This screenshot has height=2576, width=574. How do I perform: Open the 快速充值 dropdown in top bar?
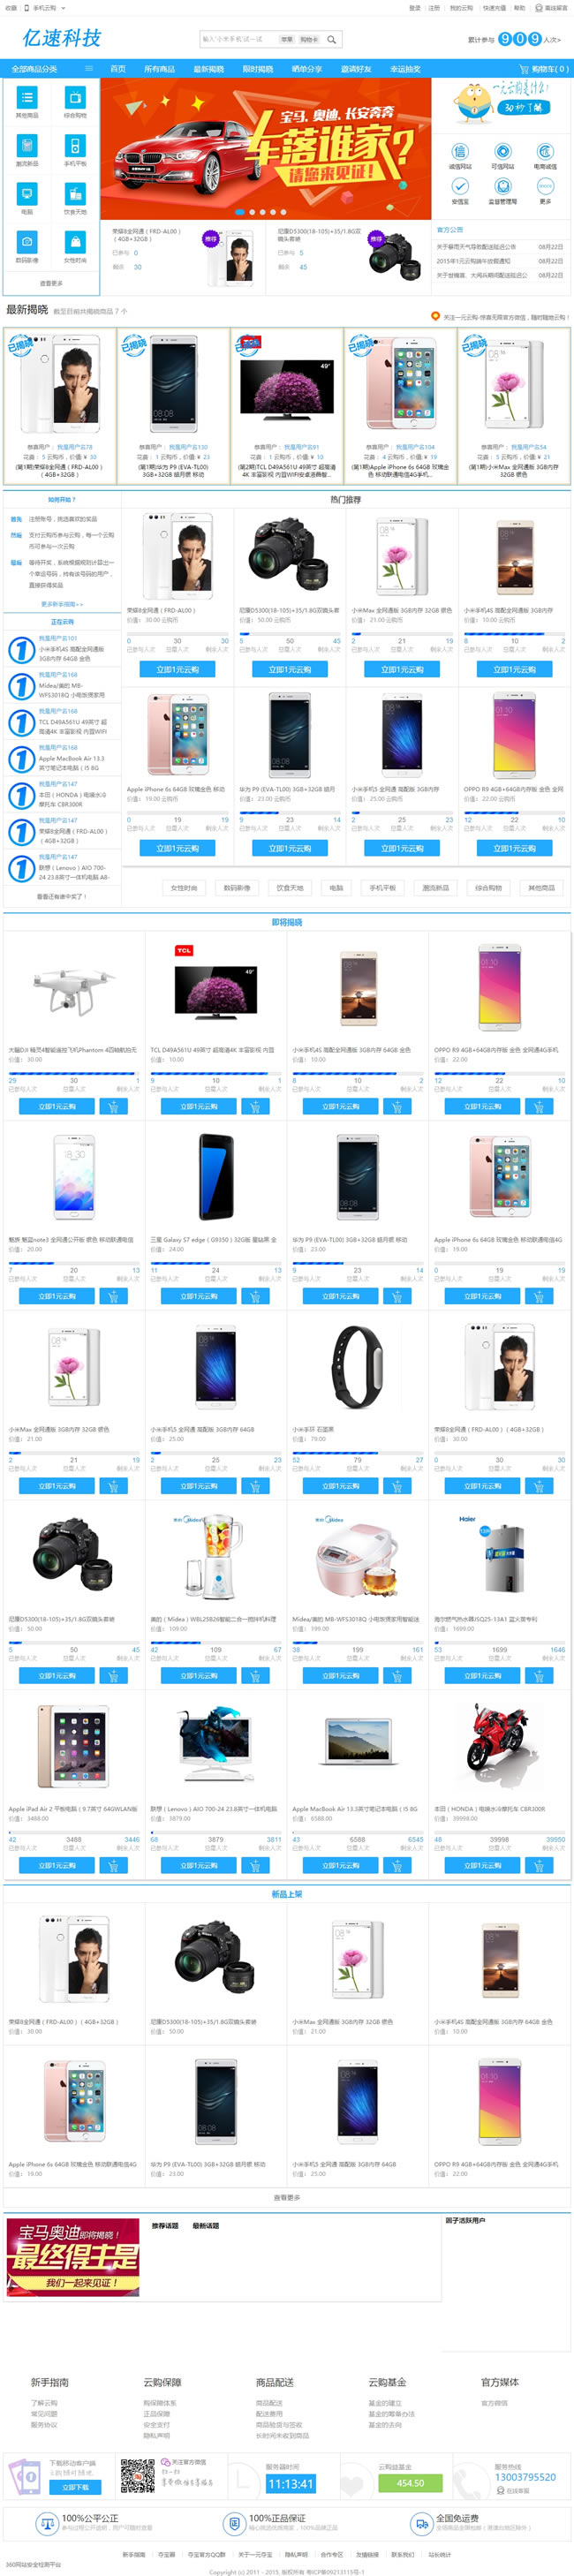[x=494, y=8]
